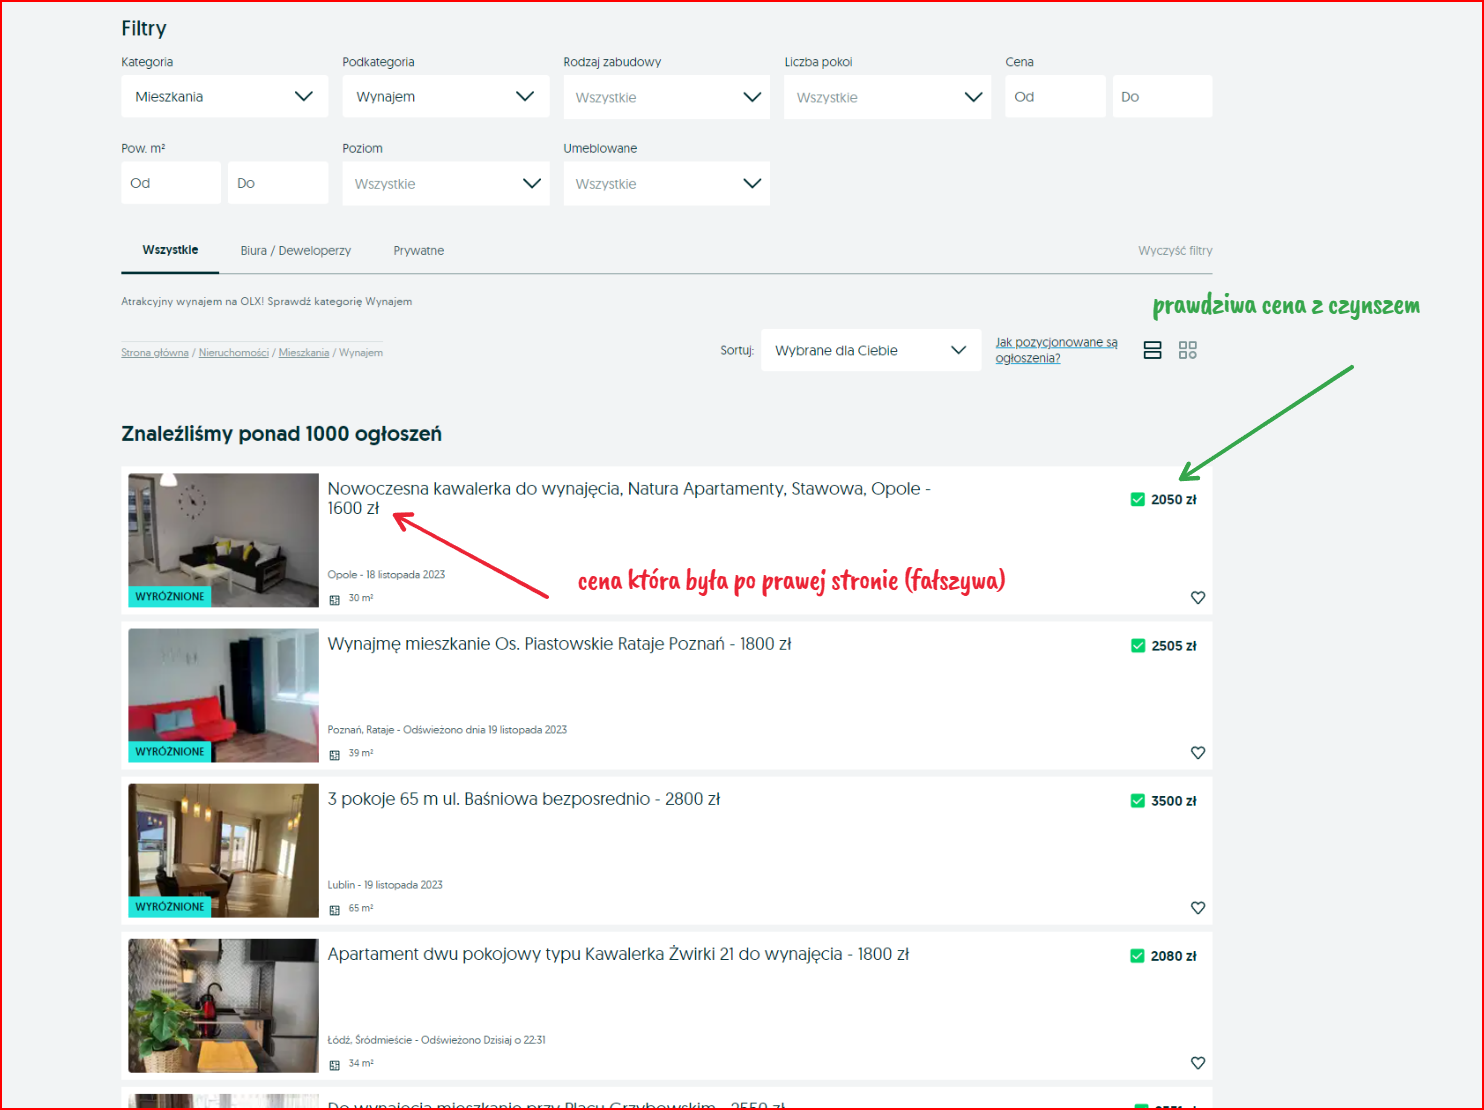The width and height of the screenshot is (1484, 1110).
Task: Open 3 pokoje 65 m Baśniowa listing
Action: tap(524, 799)
